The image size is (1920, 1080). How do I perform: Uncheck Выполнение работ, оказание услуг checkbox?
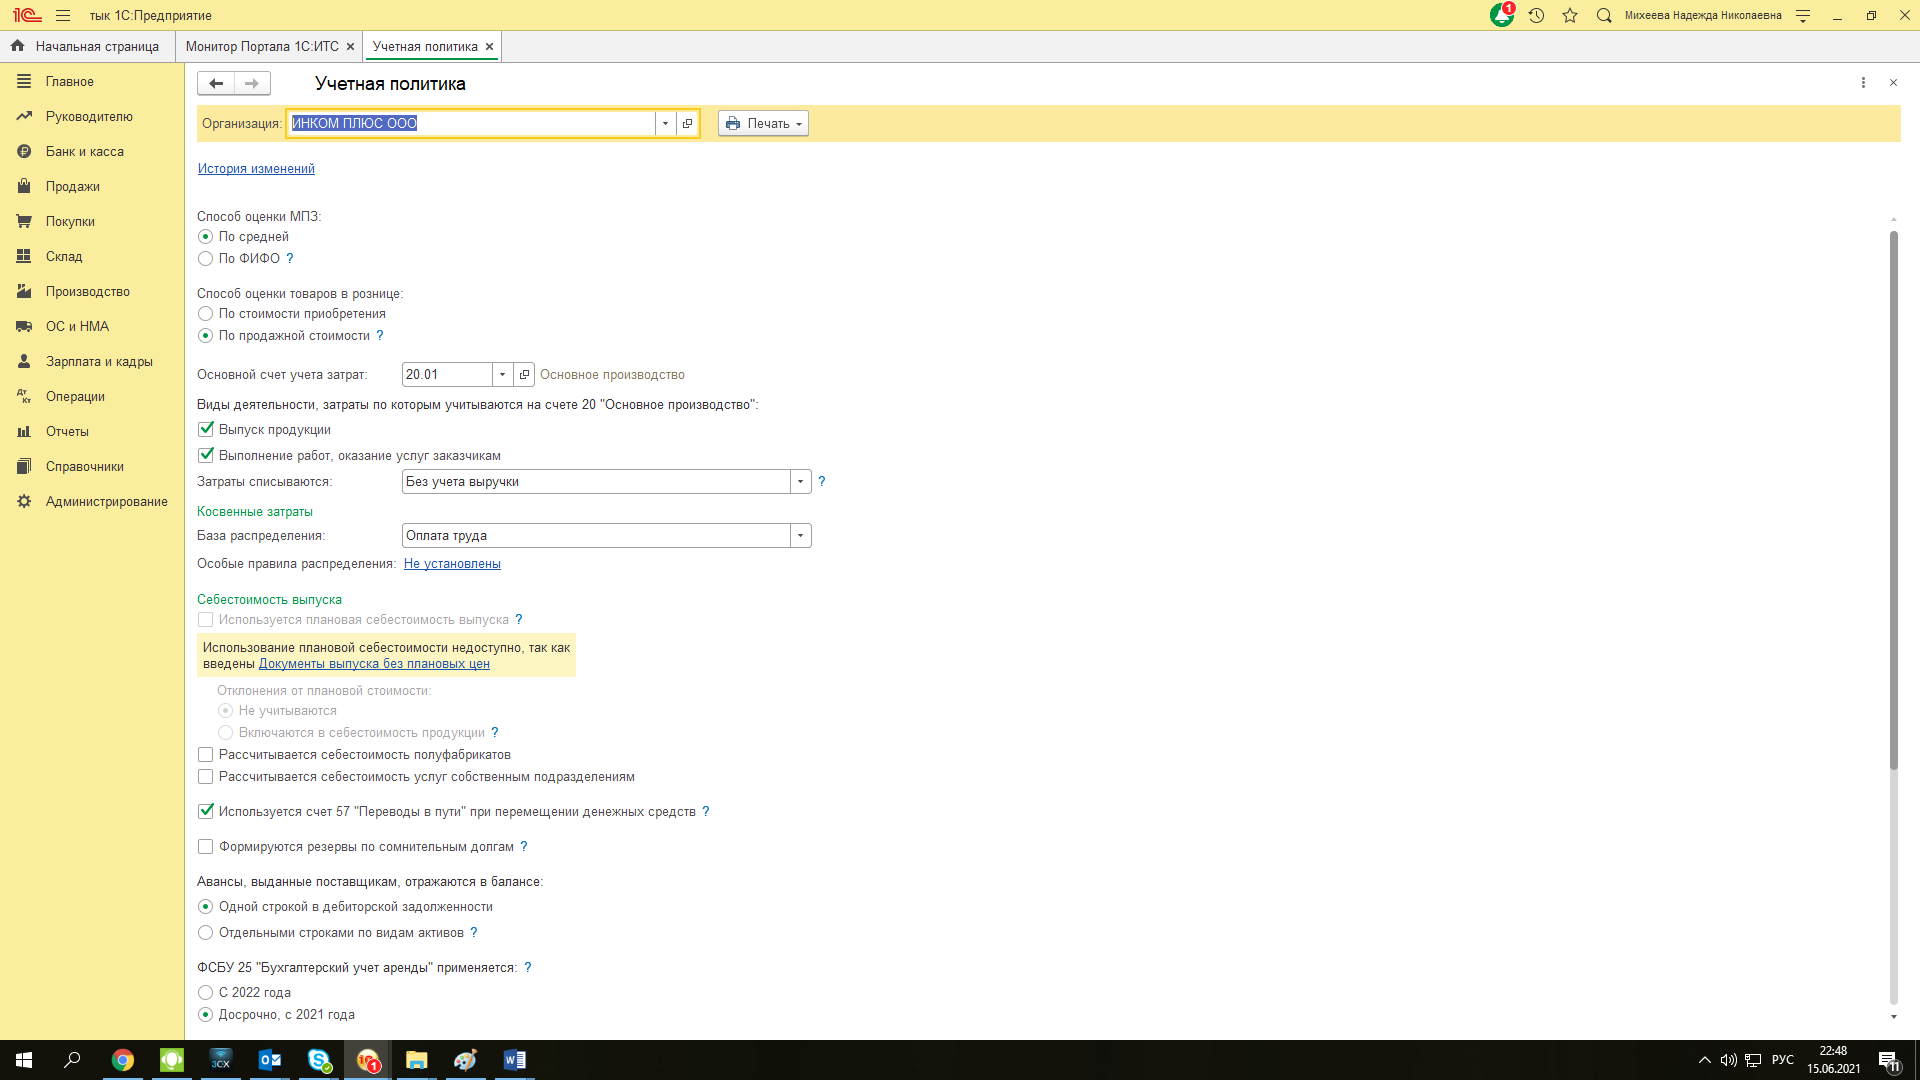(x=205, y=455)
